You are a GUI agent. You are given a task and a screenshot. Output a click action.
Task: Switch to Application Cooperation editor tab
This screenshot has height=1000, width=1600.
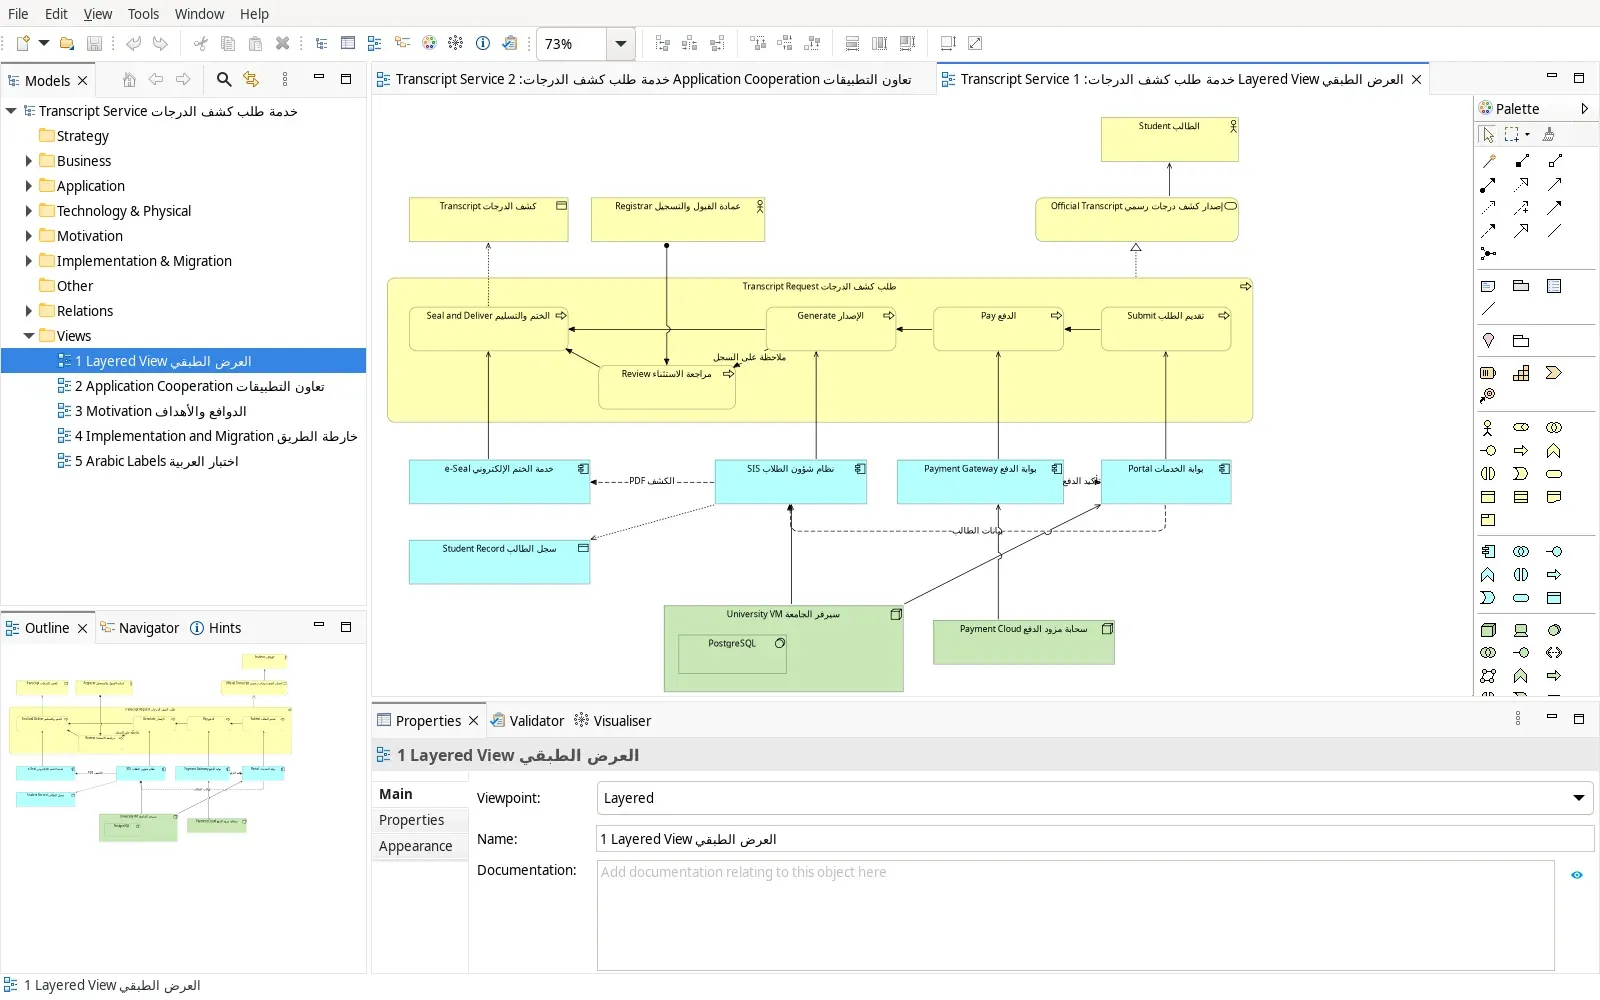click(653, 79)
